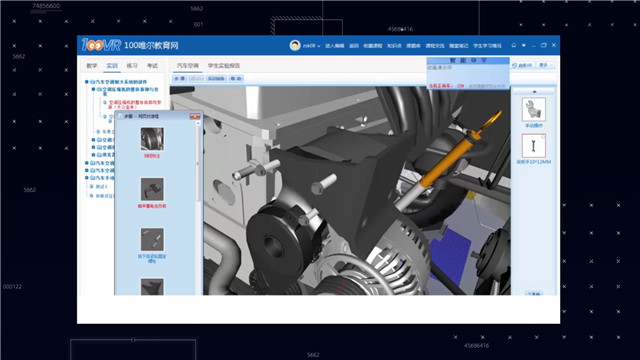Open the first step thumbnail in steps dialog
Image resolution: width=640 pixels, height=360 pixels.
coord(152,139)
